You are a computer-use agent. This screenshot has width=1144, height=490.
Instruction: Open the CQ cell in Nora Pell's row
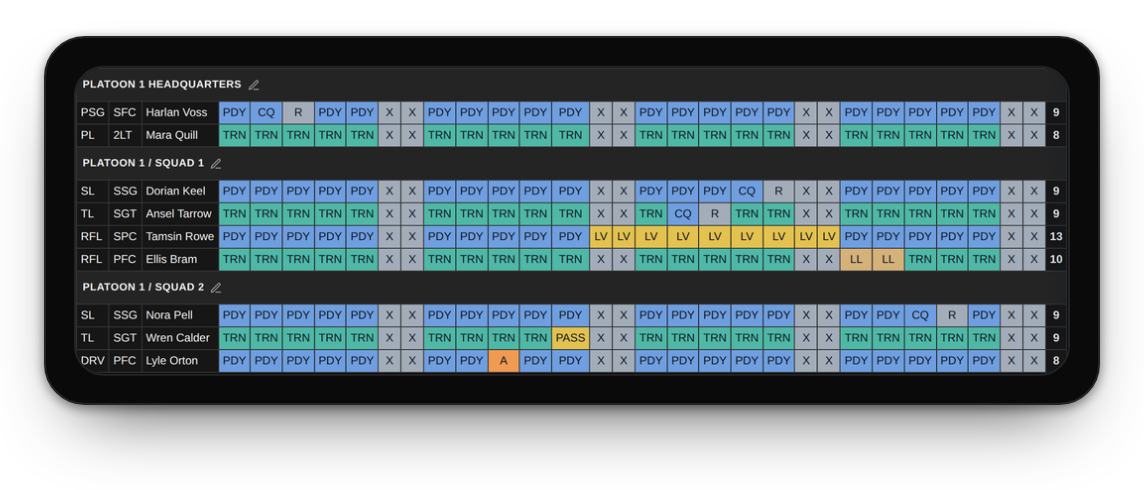920,316
